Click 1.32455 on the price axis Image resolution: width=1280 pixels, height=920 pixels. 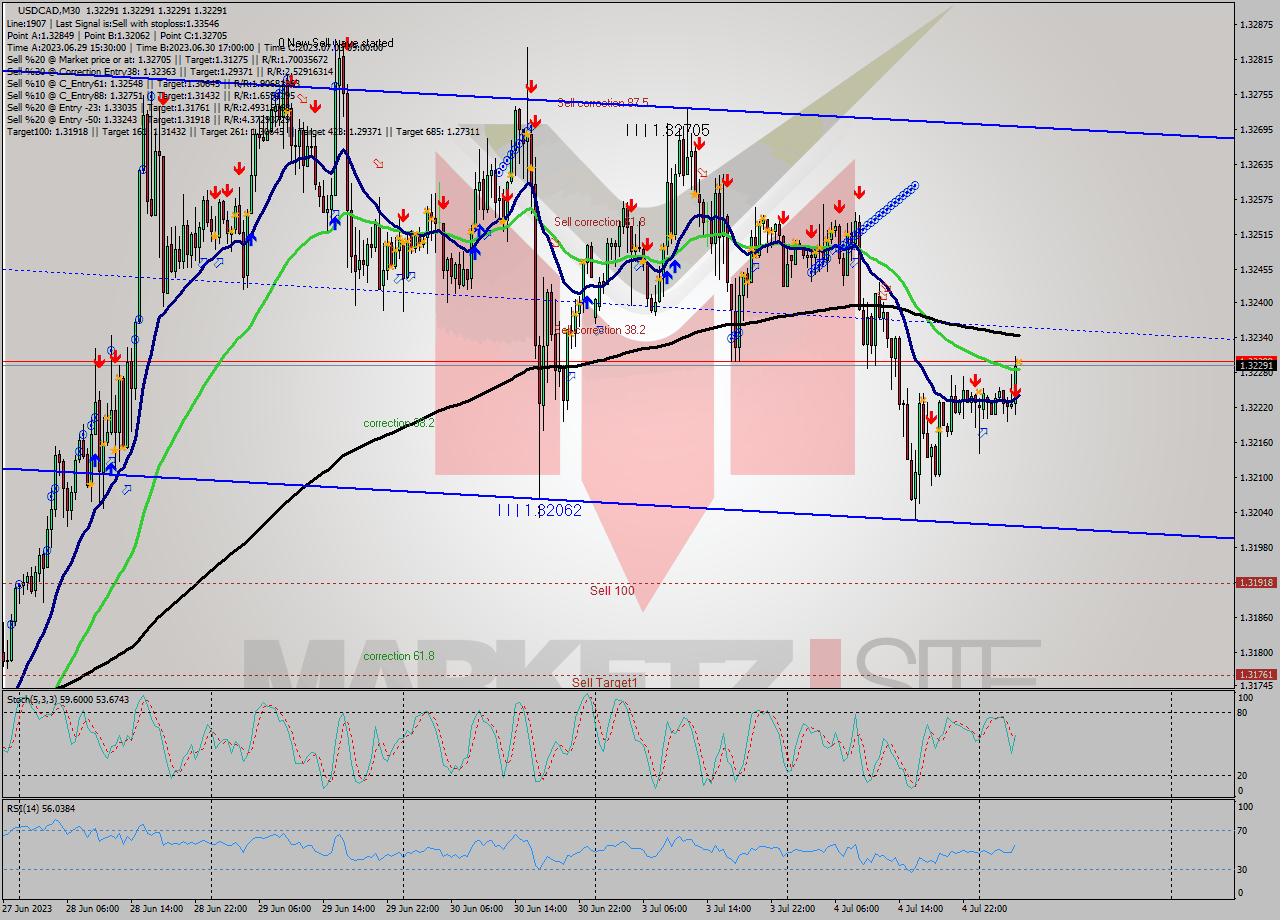point(1257,269)
